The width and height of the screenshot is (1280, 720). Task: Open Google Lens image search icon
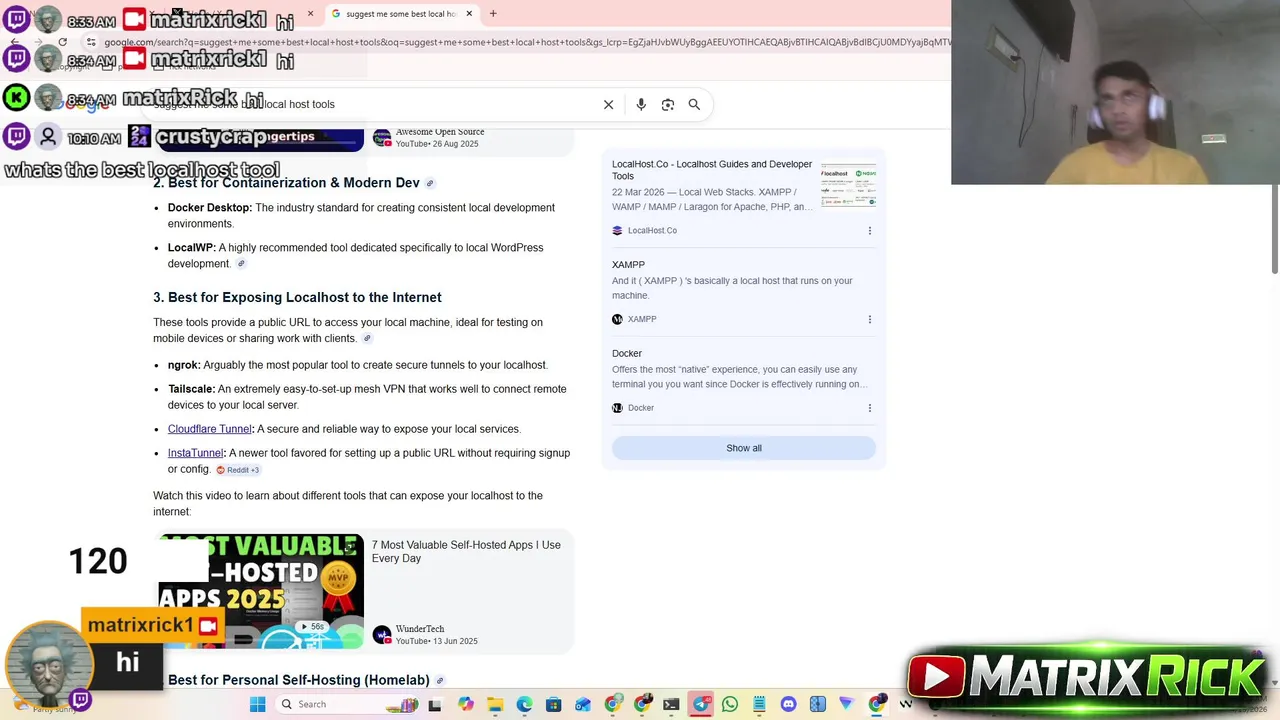668,104
